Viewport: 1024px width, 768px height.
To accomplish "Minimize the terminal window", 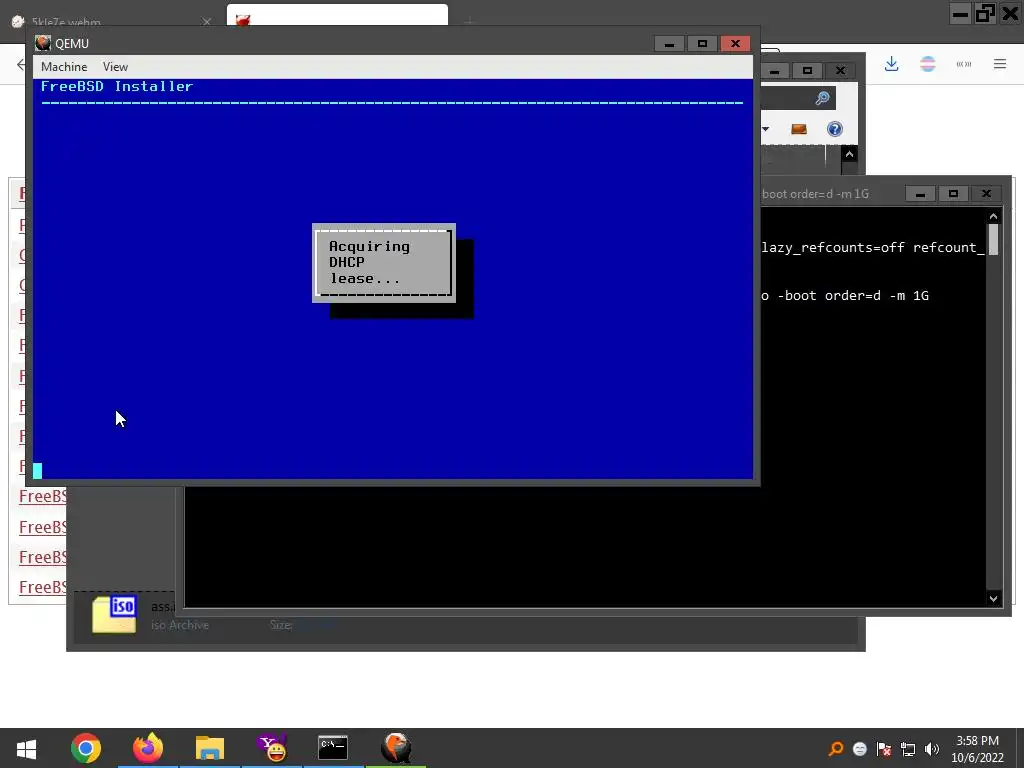I will (x=920, y=194).
